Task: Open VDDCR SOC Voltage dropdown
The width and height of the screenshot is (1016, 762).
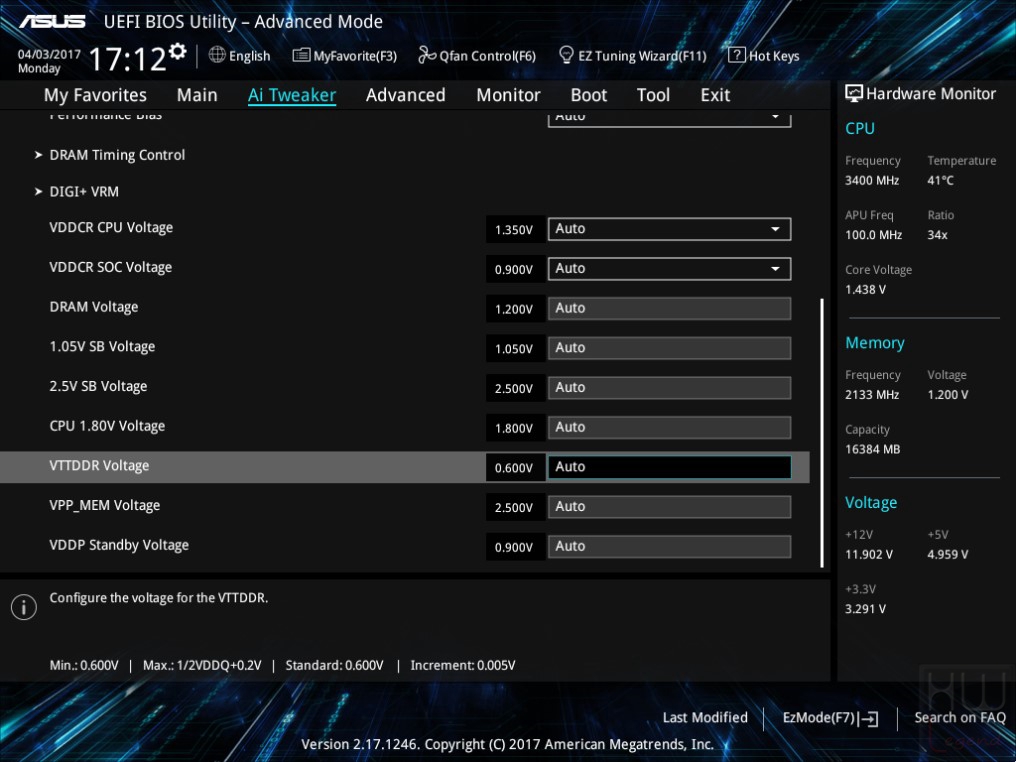Action: [x=669, y=269]
